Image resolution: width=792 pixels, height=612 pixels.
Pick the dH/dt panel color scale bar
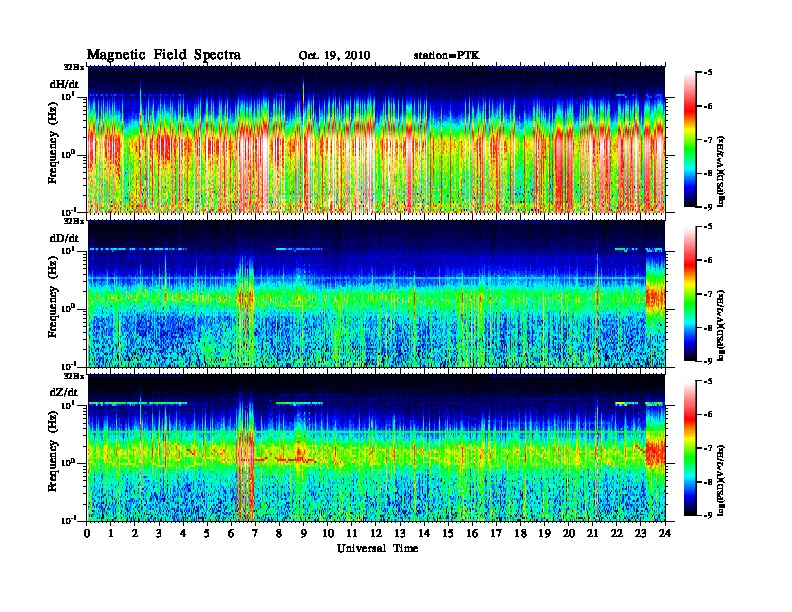tap(690, 140)
